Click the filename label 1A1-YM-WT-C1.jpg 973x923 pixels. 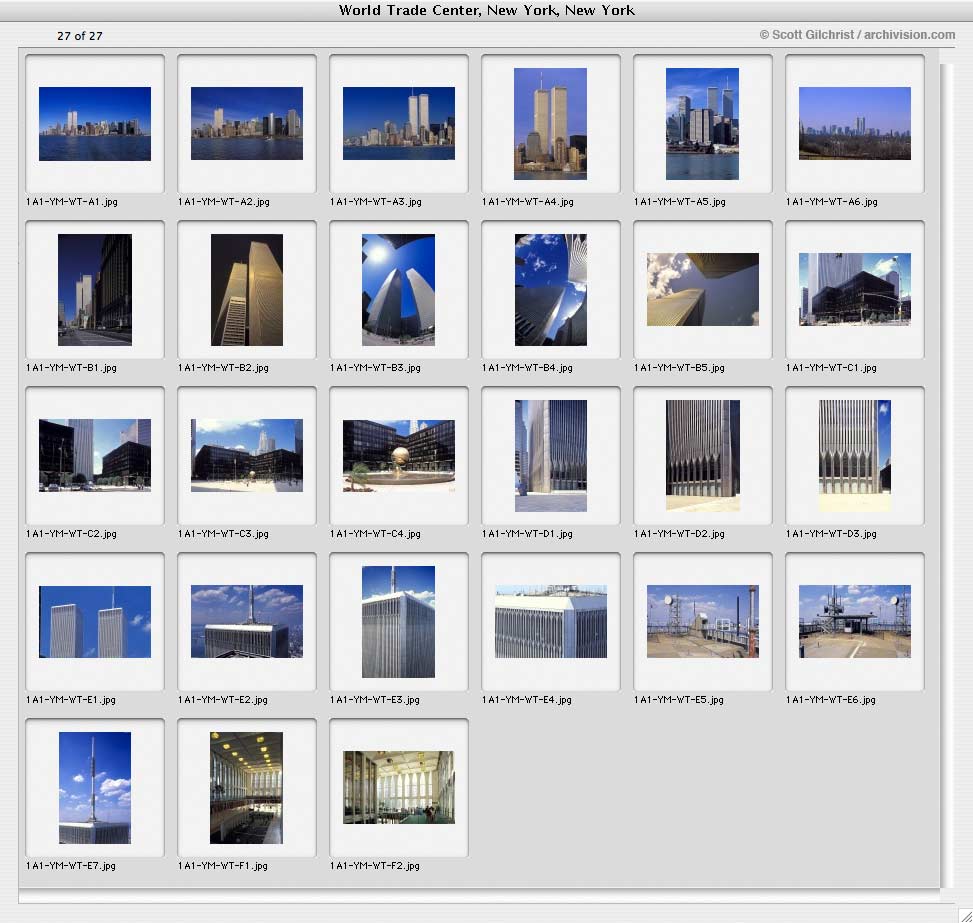[x=832, y=367]
